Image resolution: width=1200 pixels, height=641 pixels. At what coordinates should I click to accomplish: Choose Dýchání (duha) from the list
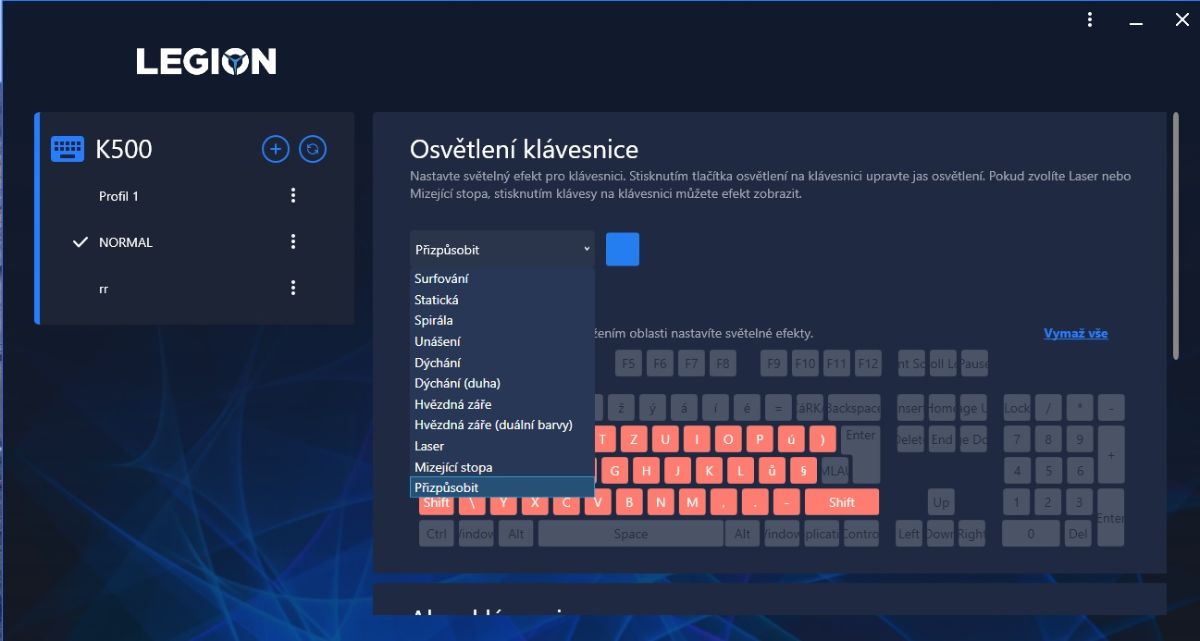[x=457, y=383]
